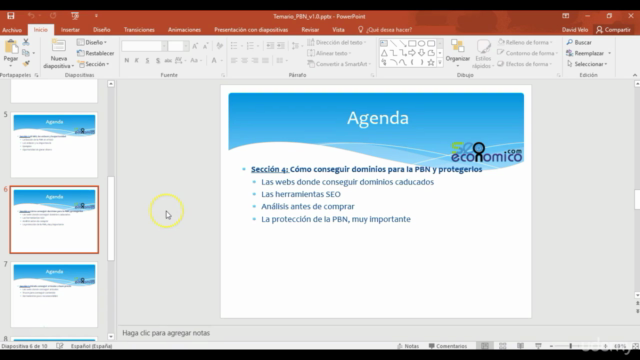
Task: Switch to Transiciones ribbon tab
Action: click(139, 30)
